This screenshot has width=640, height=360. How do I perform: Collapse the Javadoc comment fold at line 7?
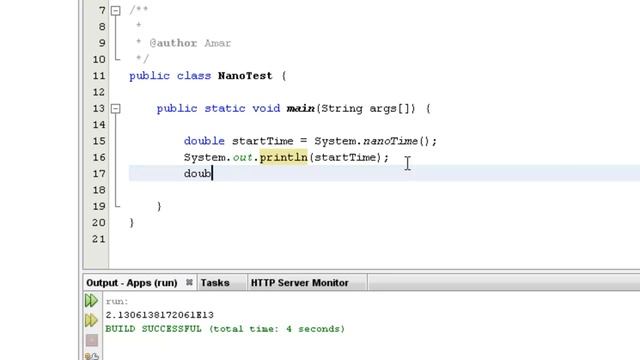[116, 11]
